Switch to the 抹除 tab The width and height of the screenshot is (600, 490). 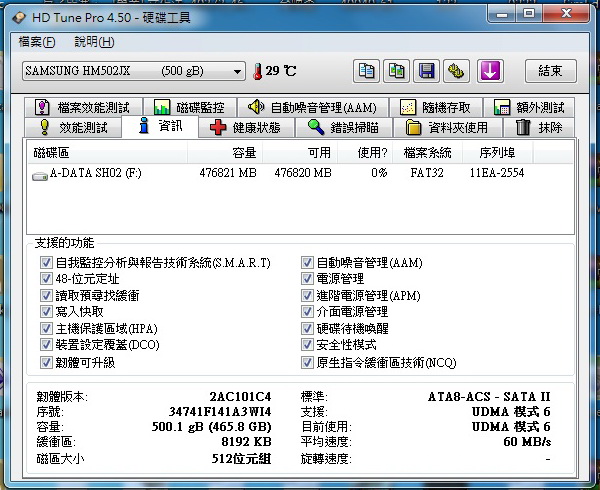(x=539, y=127)
